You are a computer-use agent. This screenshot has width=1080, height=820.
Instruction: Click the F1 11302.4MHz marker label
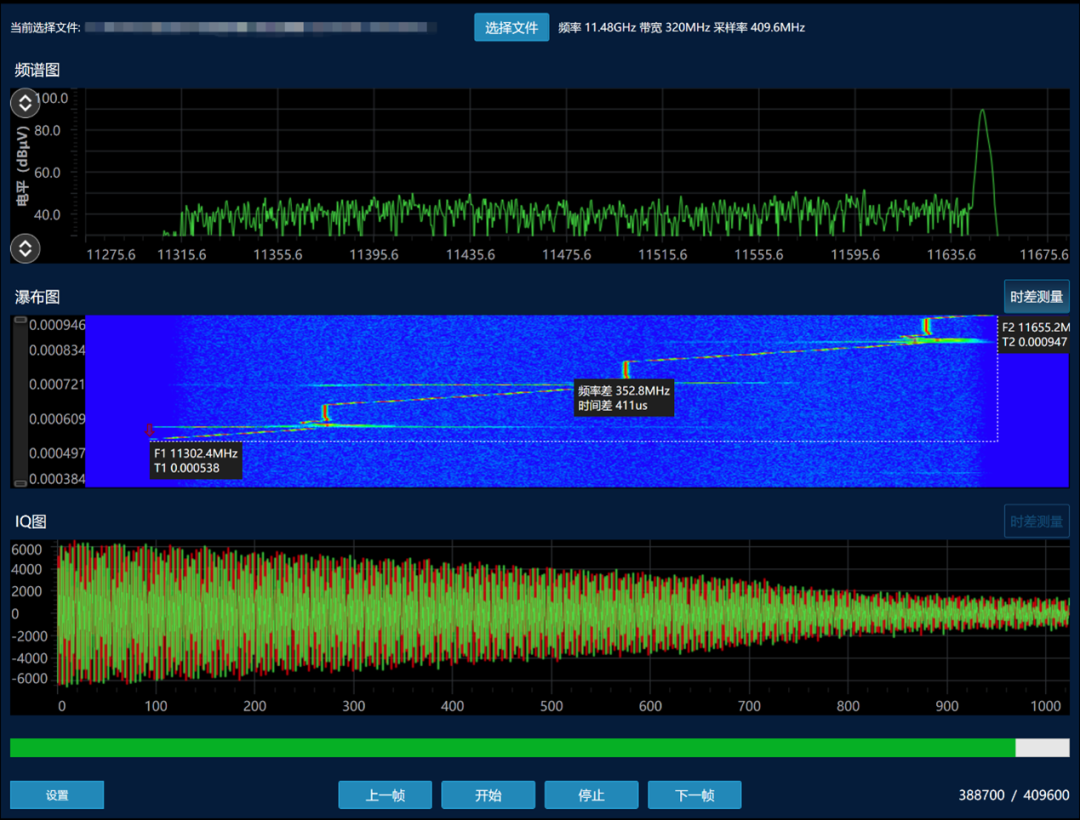(x=196, y=461)
